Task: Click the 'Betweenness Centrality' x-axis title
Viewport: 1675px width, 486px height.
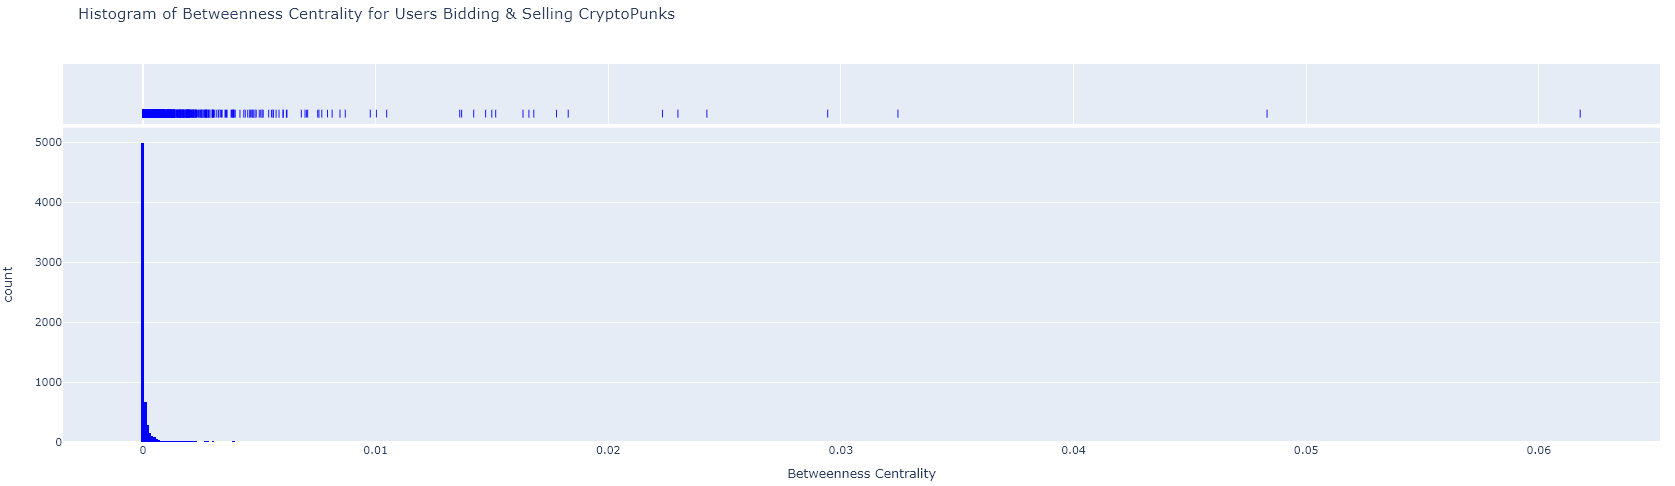Action: (x=861, y=473)
